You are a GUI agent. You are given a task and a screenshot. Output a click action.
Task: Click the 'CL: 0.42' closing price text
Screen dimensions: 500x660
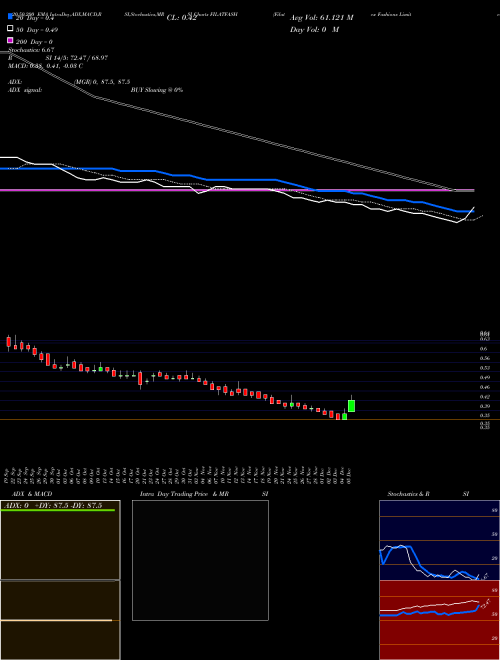pyautogui.click(x=181, y=18)
